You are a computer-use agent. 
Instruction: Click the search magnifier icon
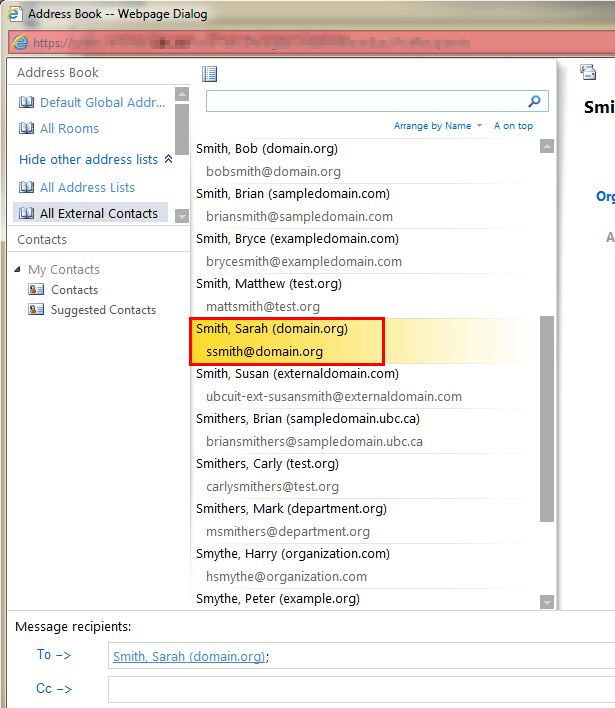click(x=535, y=101)
